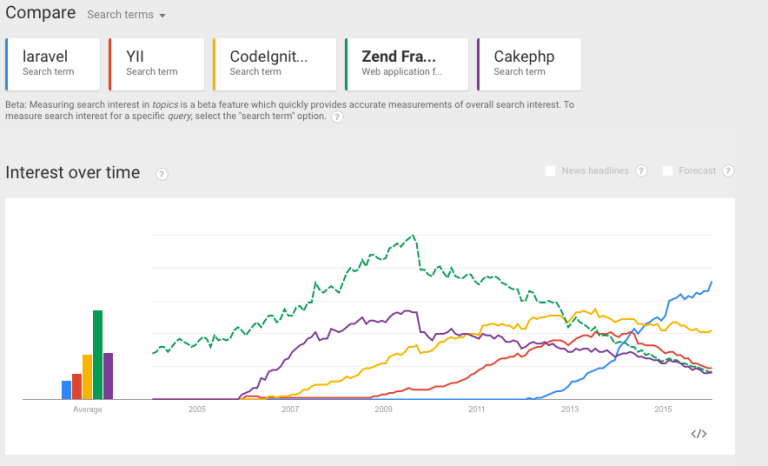Viewport: 768px width, 466px height.
Task: Enable the Forecast checkbox
Action: (x=668, y=171)
